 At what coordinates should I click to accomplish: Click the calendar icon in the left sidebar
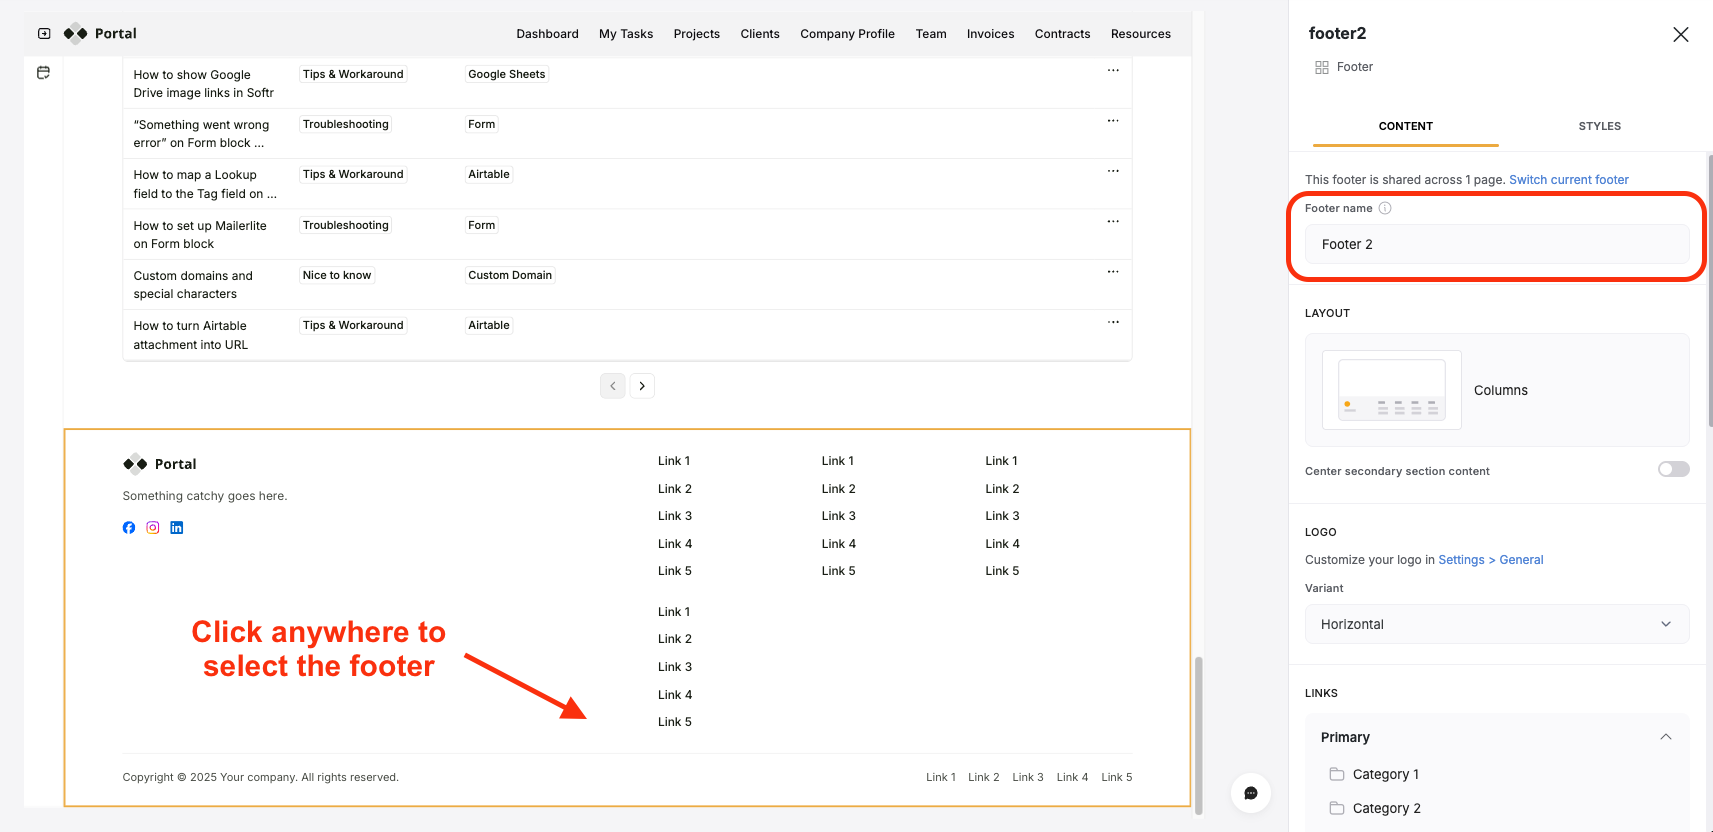click(x=43, y=72)
